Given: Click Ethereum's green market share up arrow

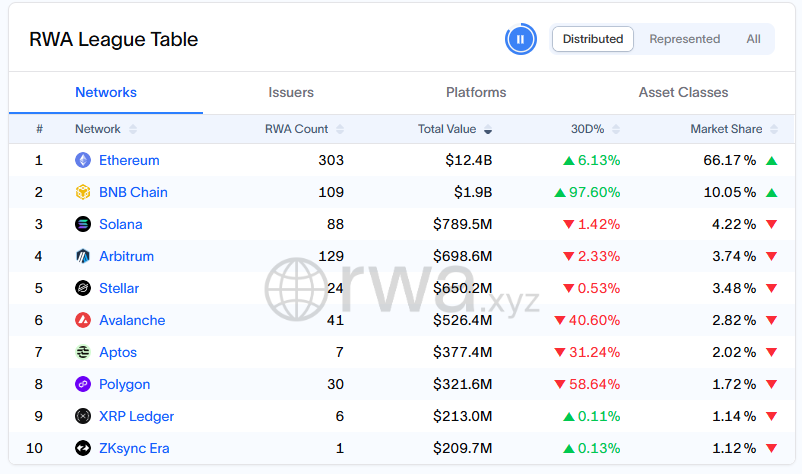Looking at the screenshot, I should point(772,161).
